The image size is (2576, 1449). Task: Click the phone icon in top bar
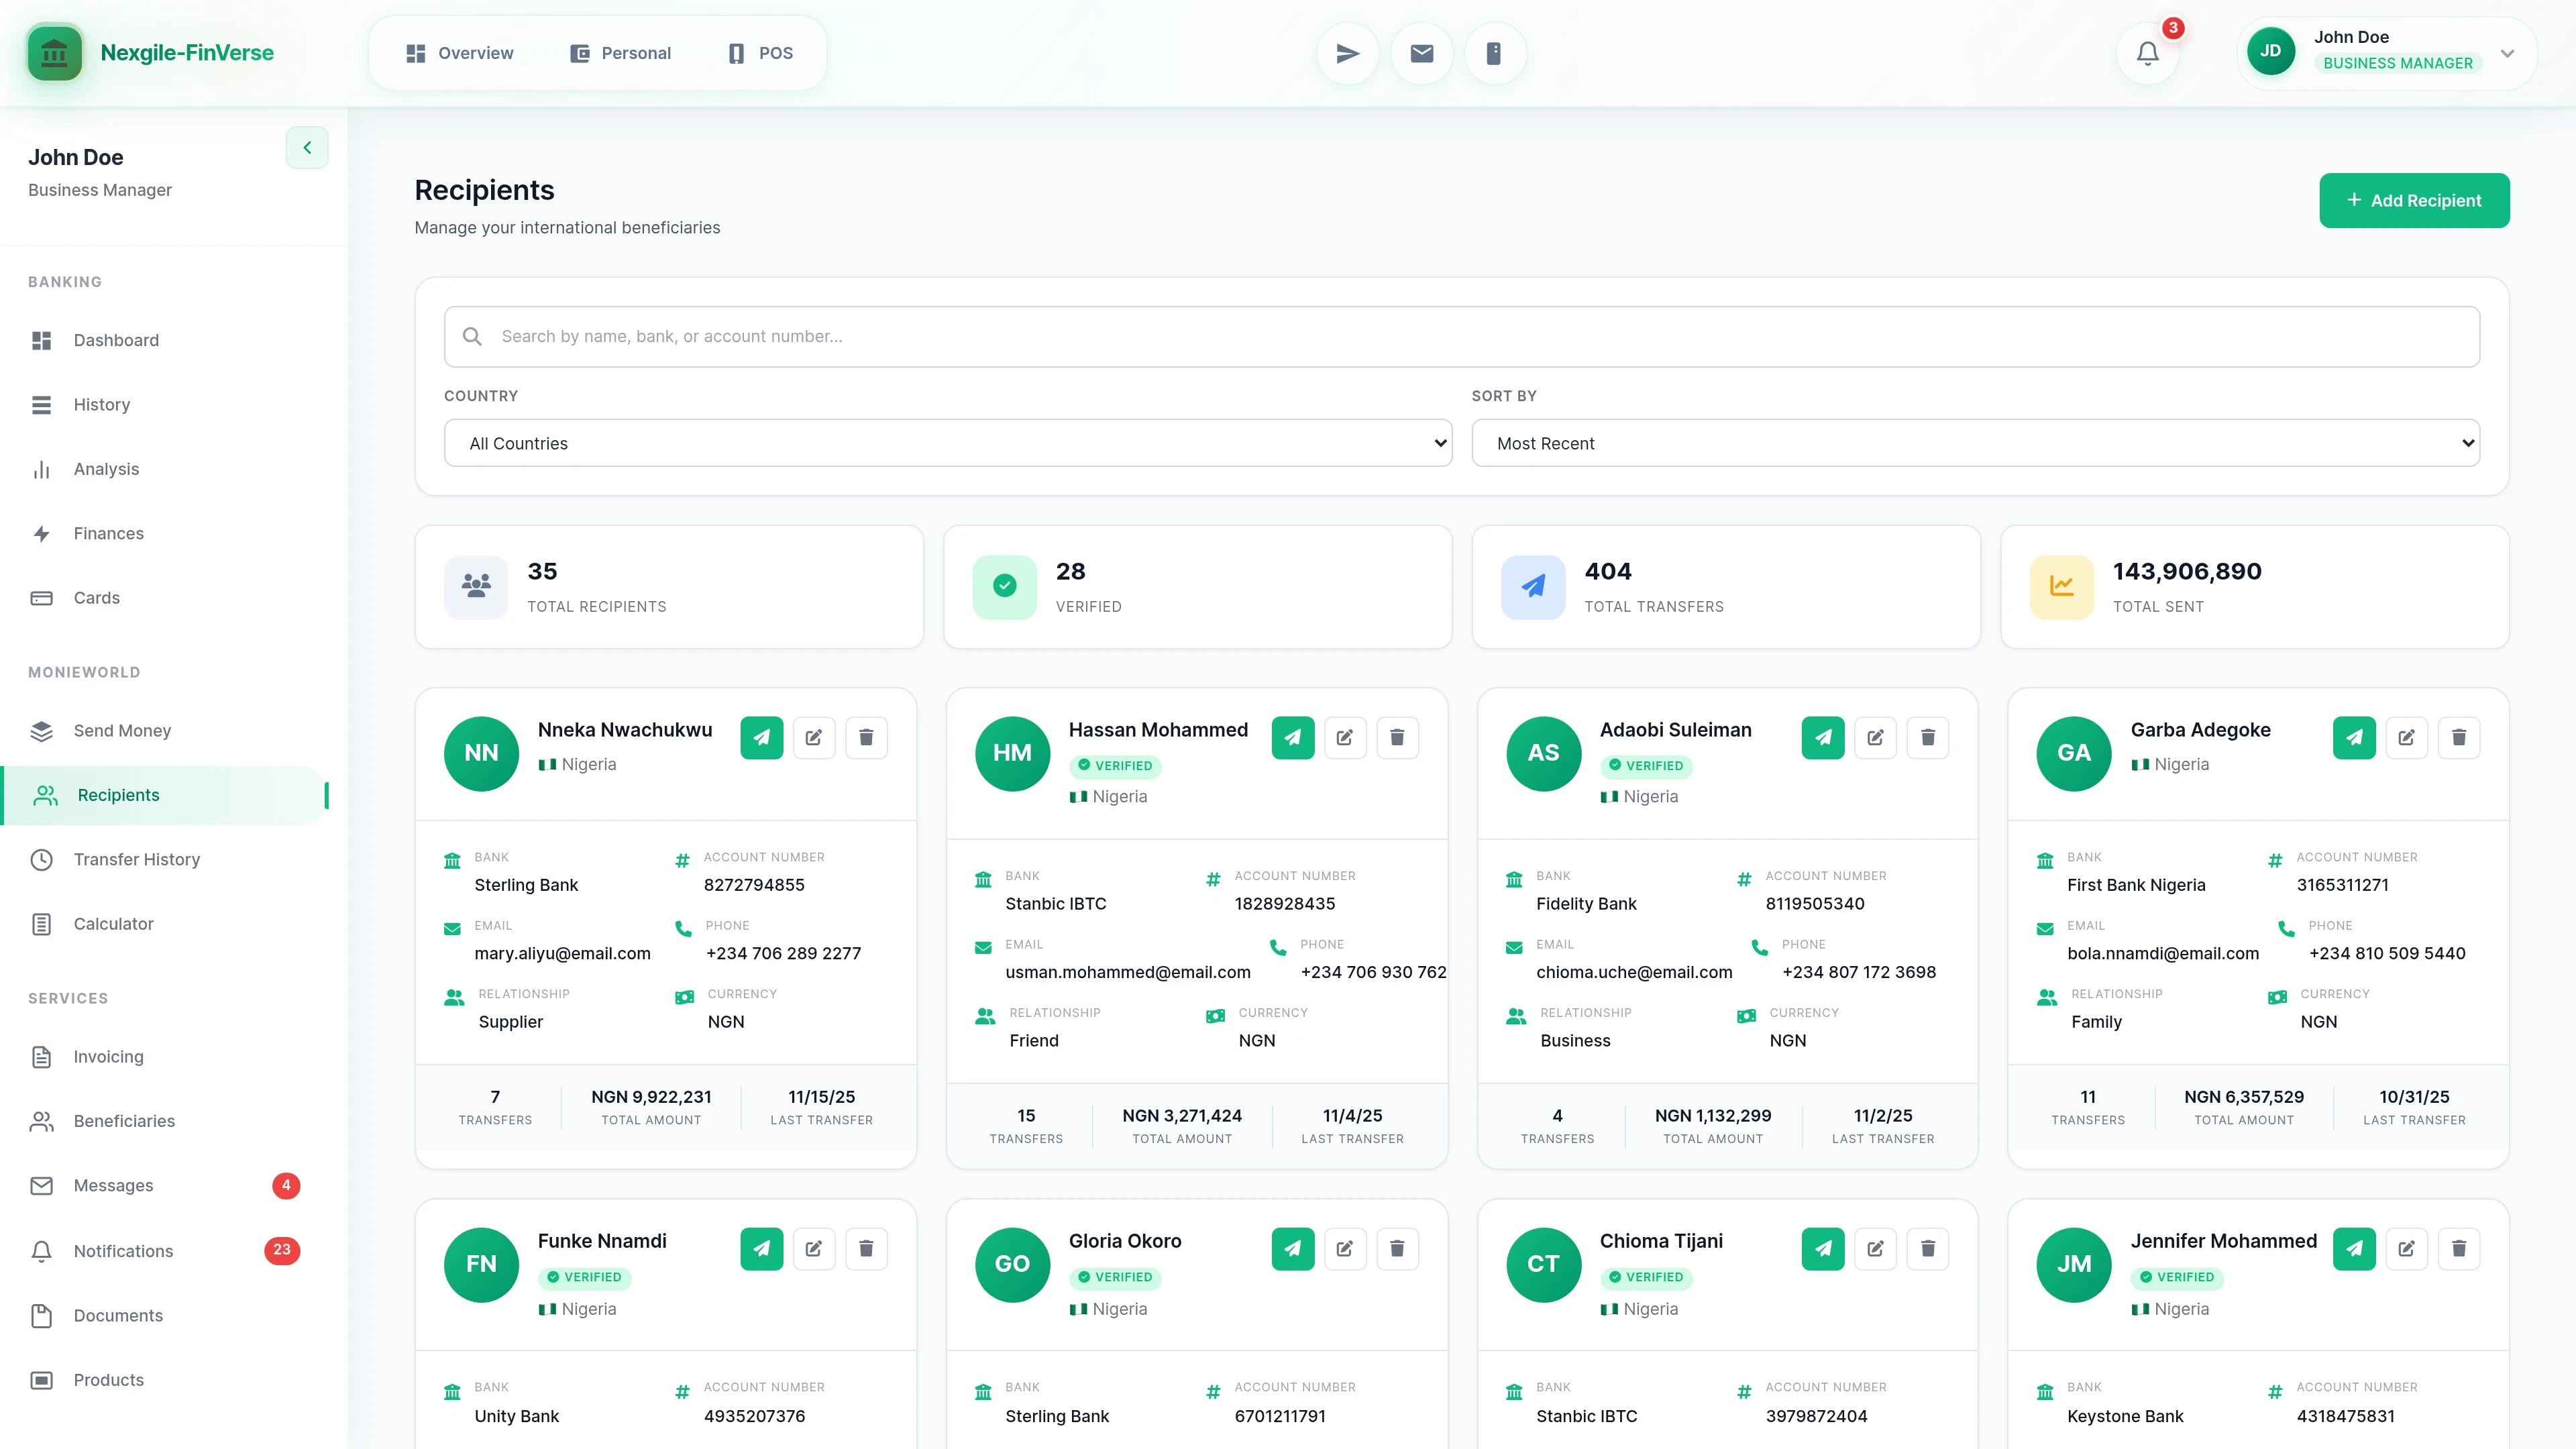tap(1493, 54)
